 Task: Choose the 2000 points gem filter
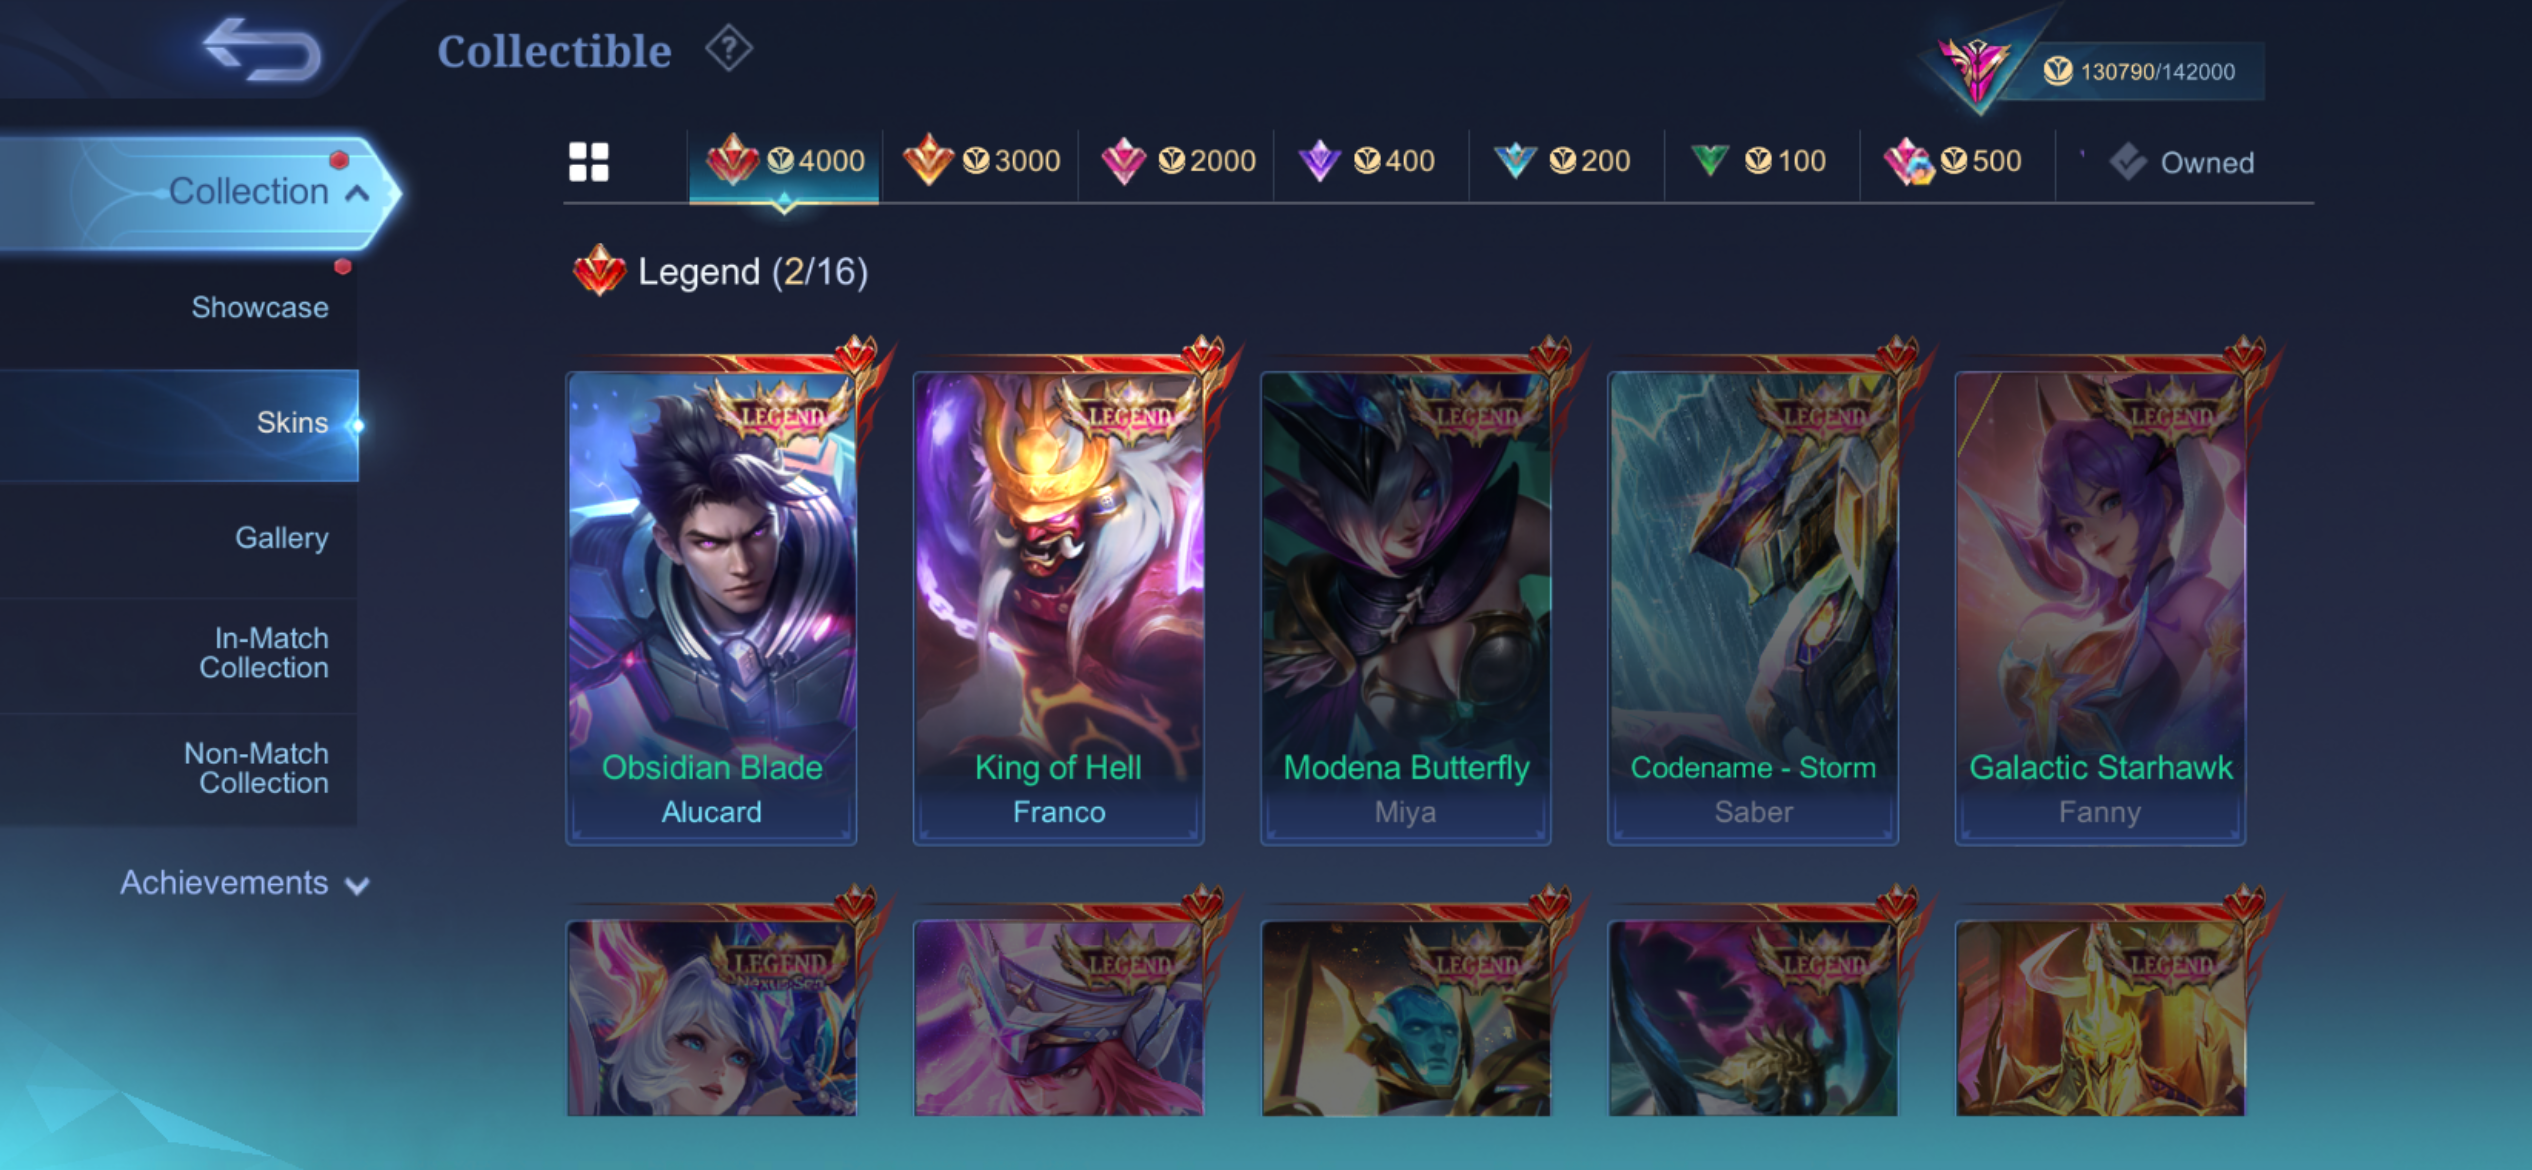point(1177,161)
